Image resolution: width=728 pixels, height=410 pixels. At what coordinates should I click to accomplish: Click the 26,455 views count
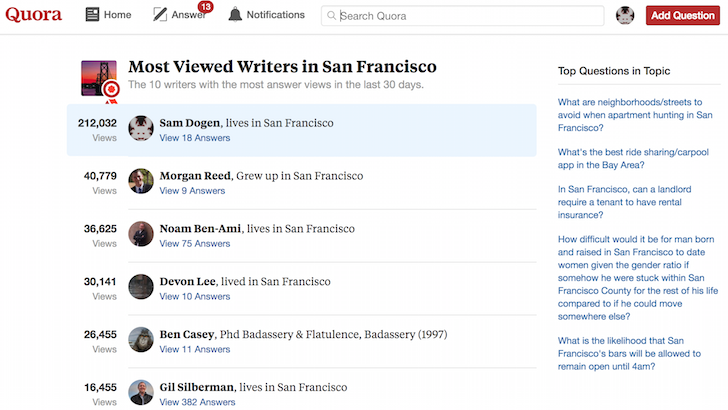tap(100, 335)
